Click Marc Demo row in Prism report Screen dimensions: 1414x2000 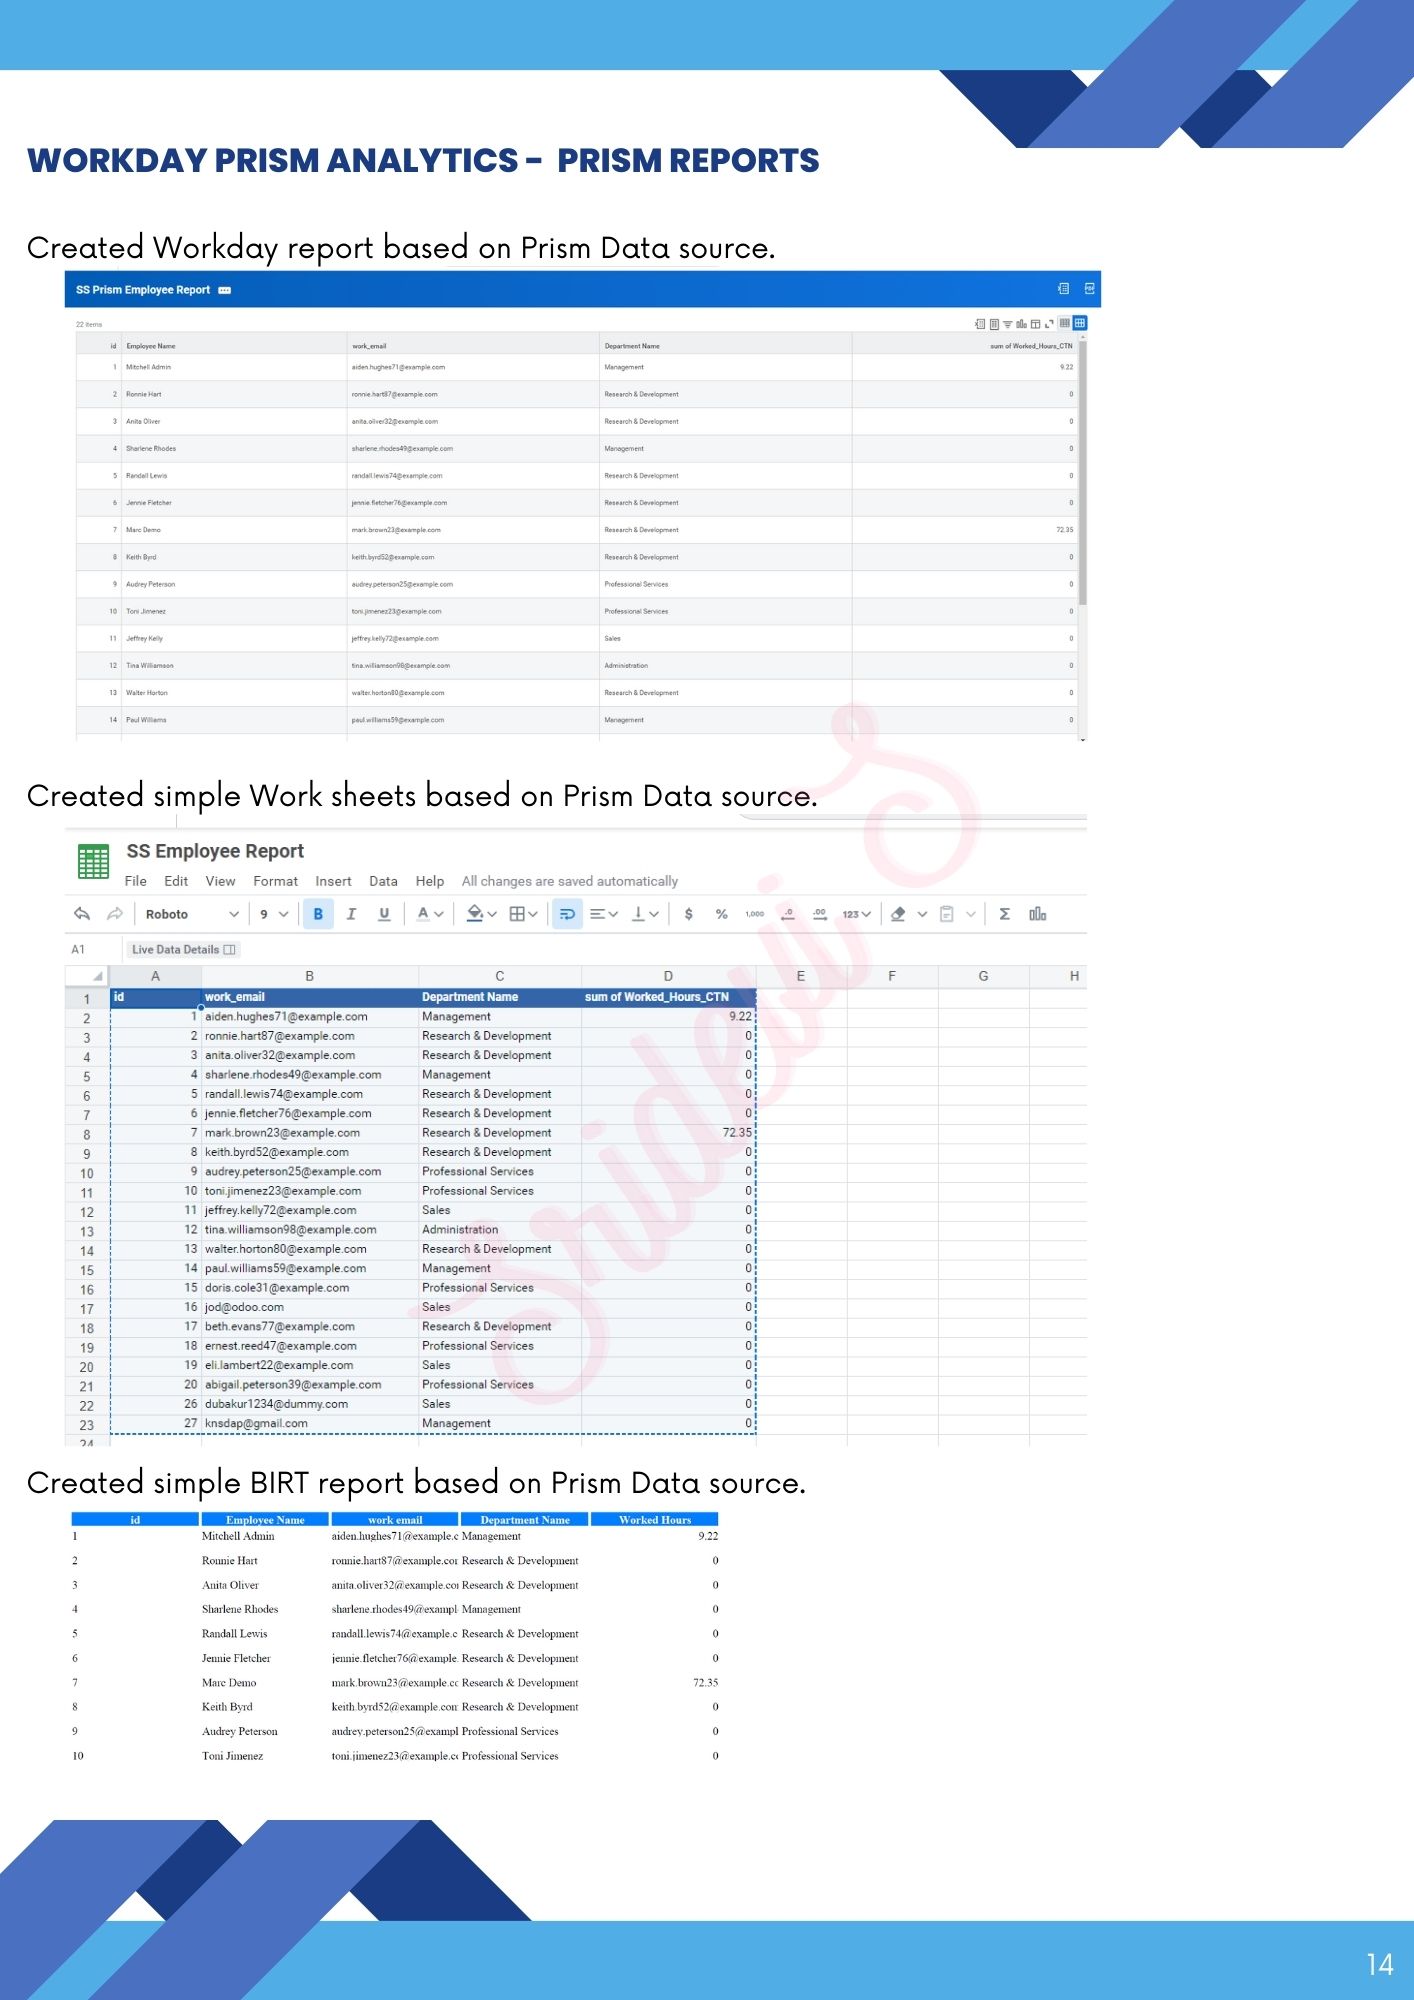(x=575, y=530)
